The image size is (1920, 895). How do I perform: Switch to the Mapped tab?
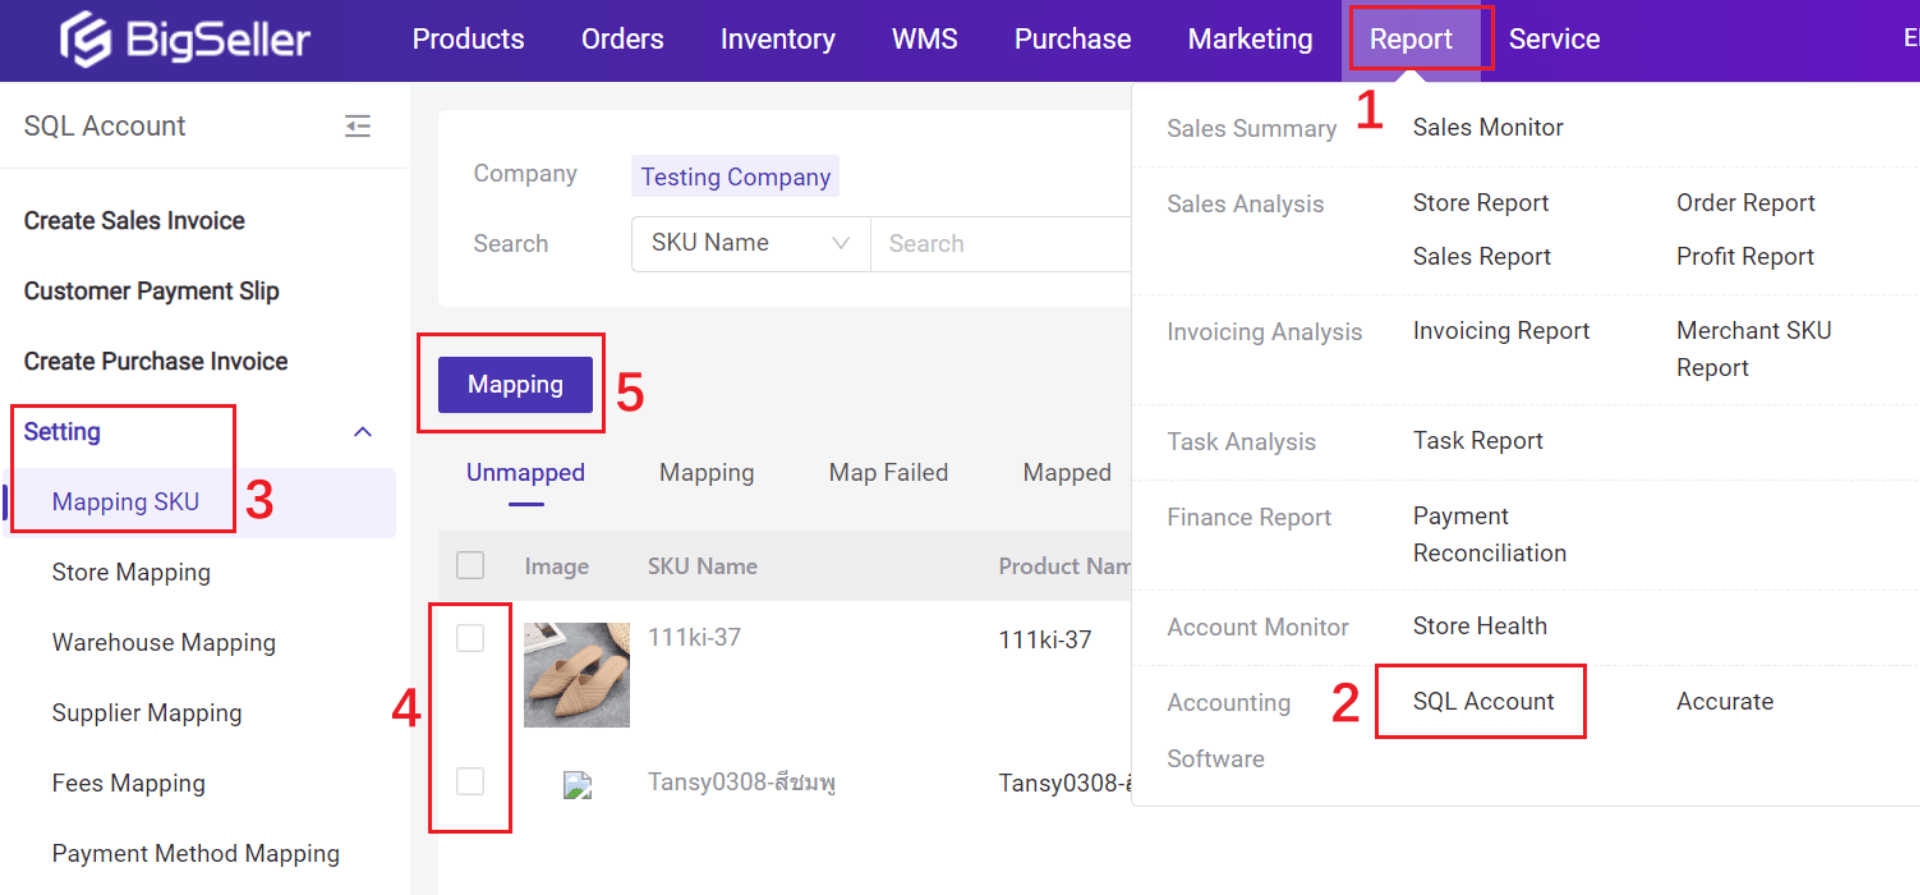[1067, 473]
